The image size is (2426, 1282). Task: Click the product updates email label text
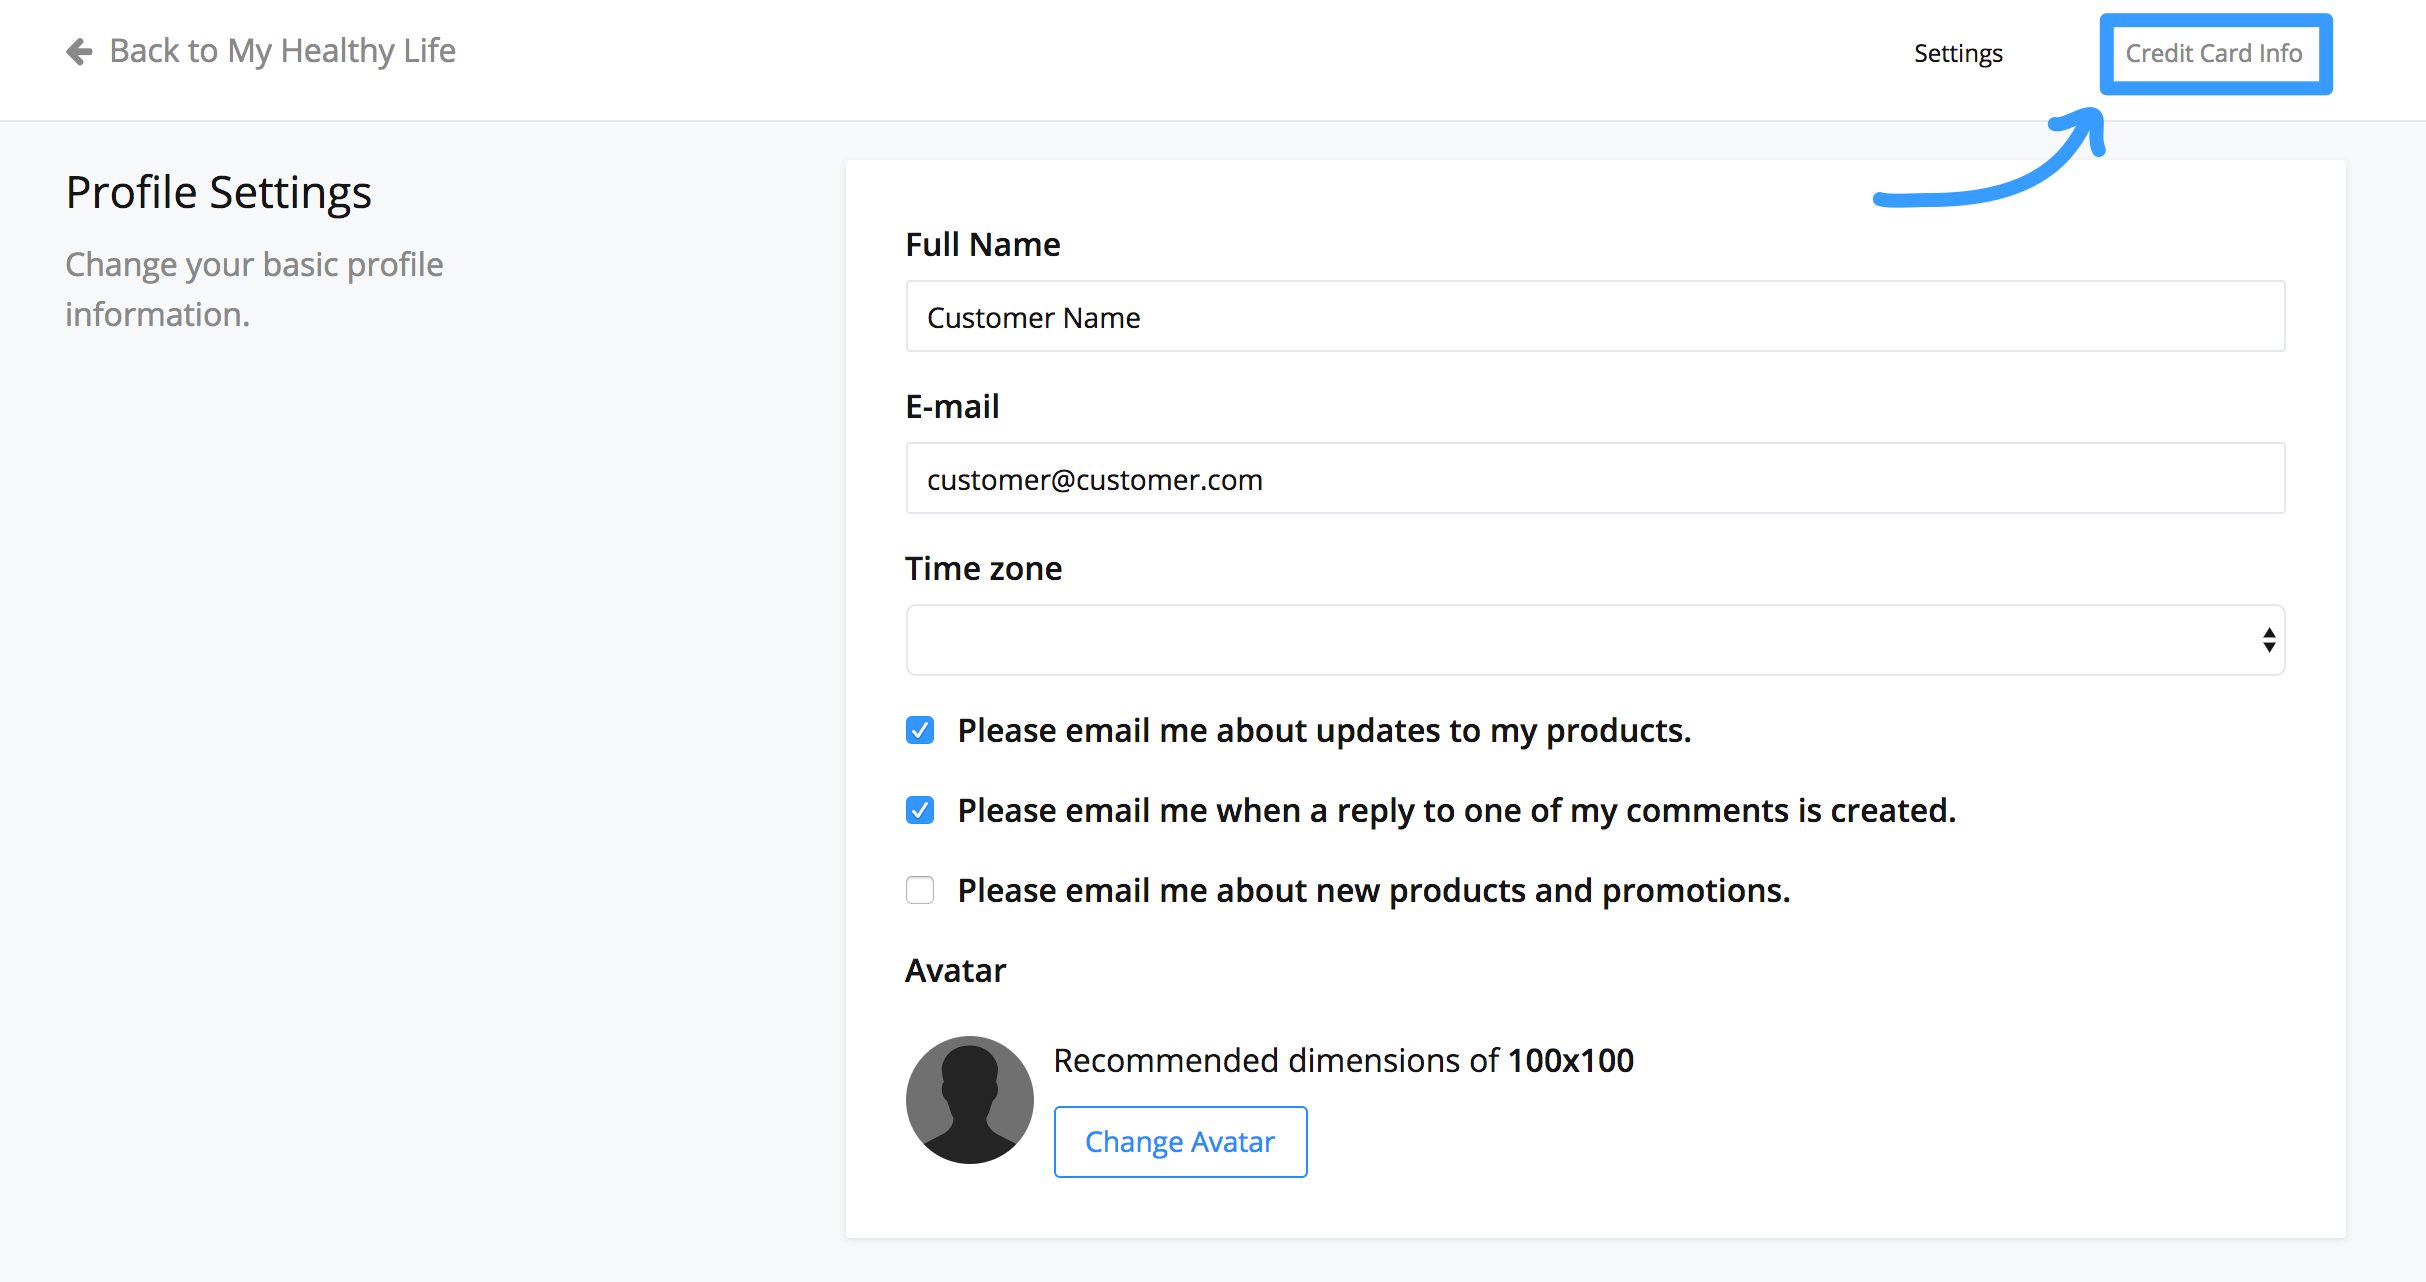[1323, 731]
